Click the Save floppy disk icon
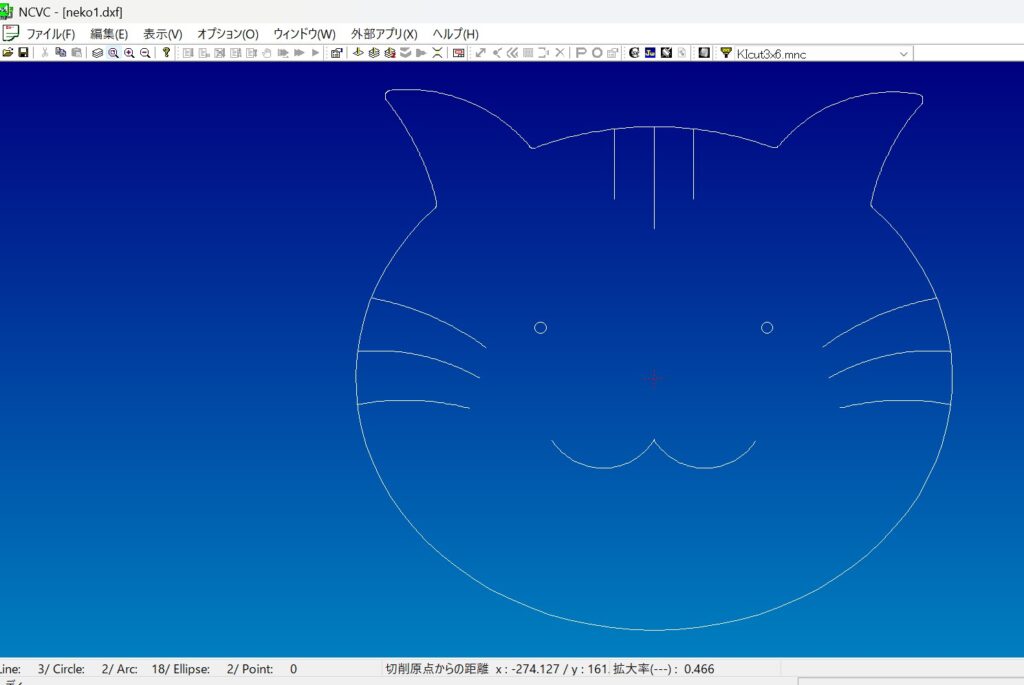The height and width of the screenshot is (685, 1024). click(23, 53)
